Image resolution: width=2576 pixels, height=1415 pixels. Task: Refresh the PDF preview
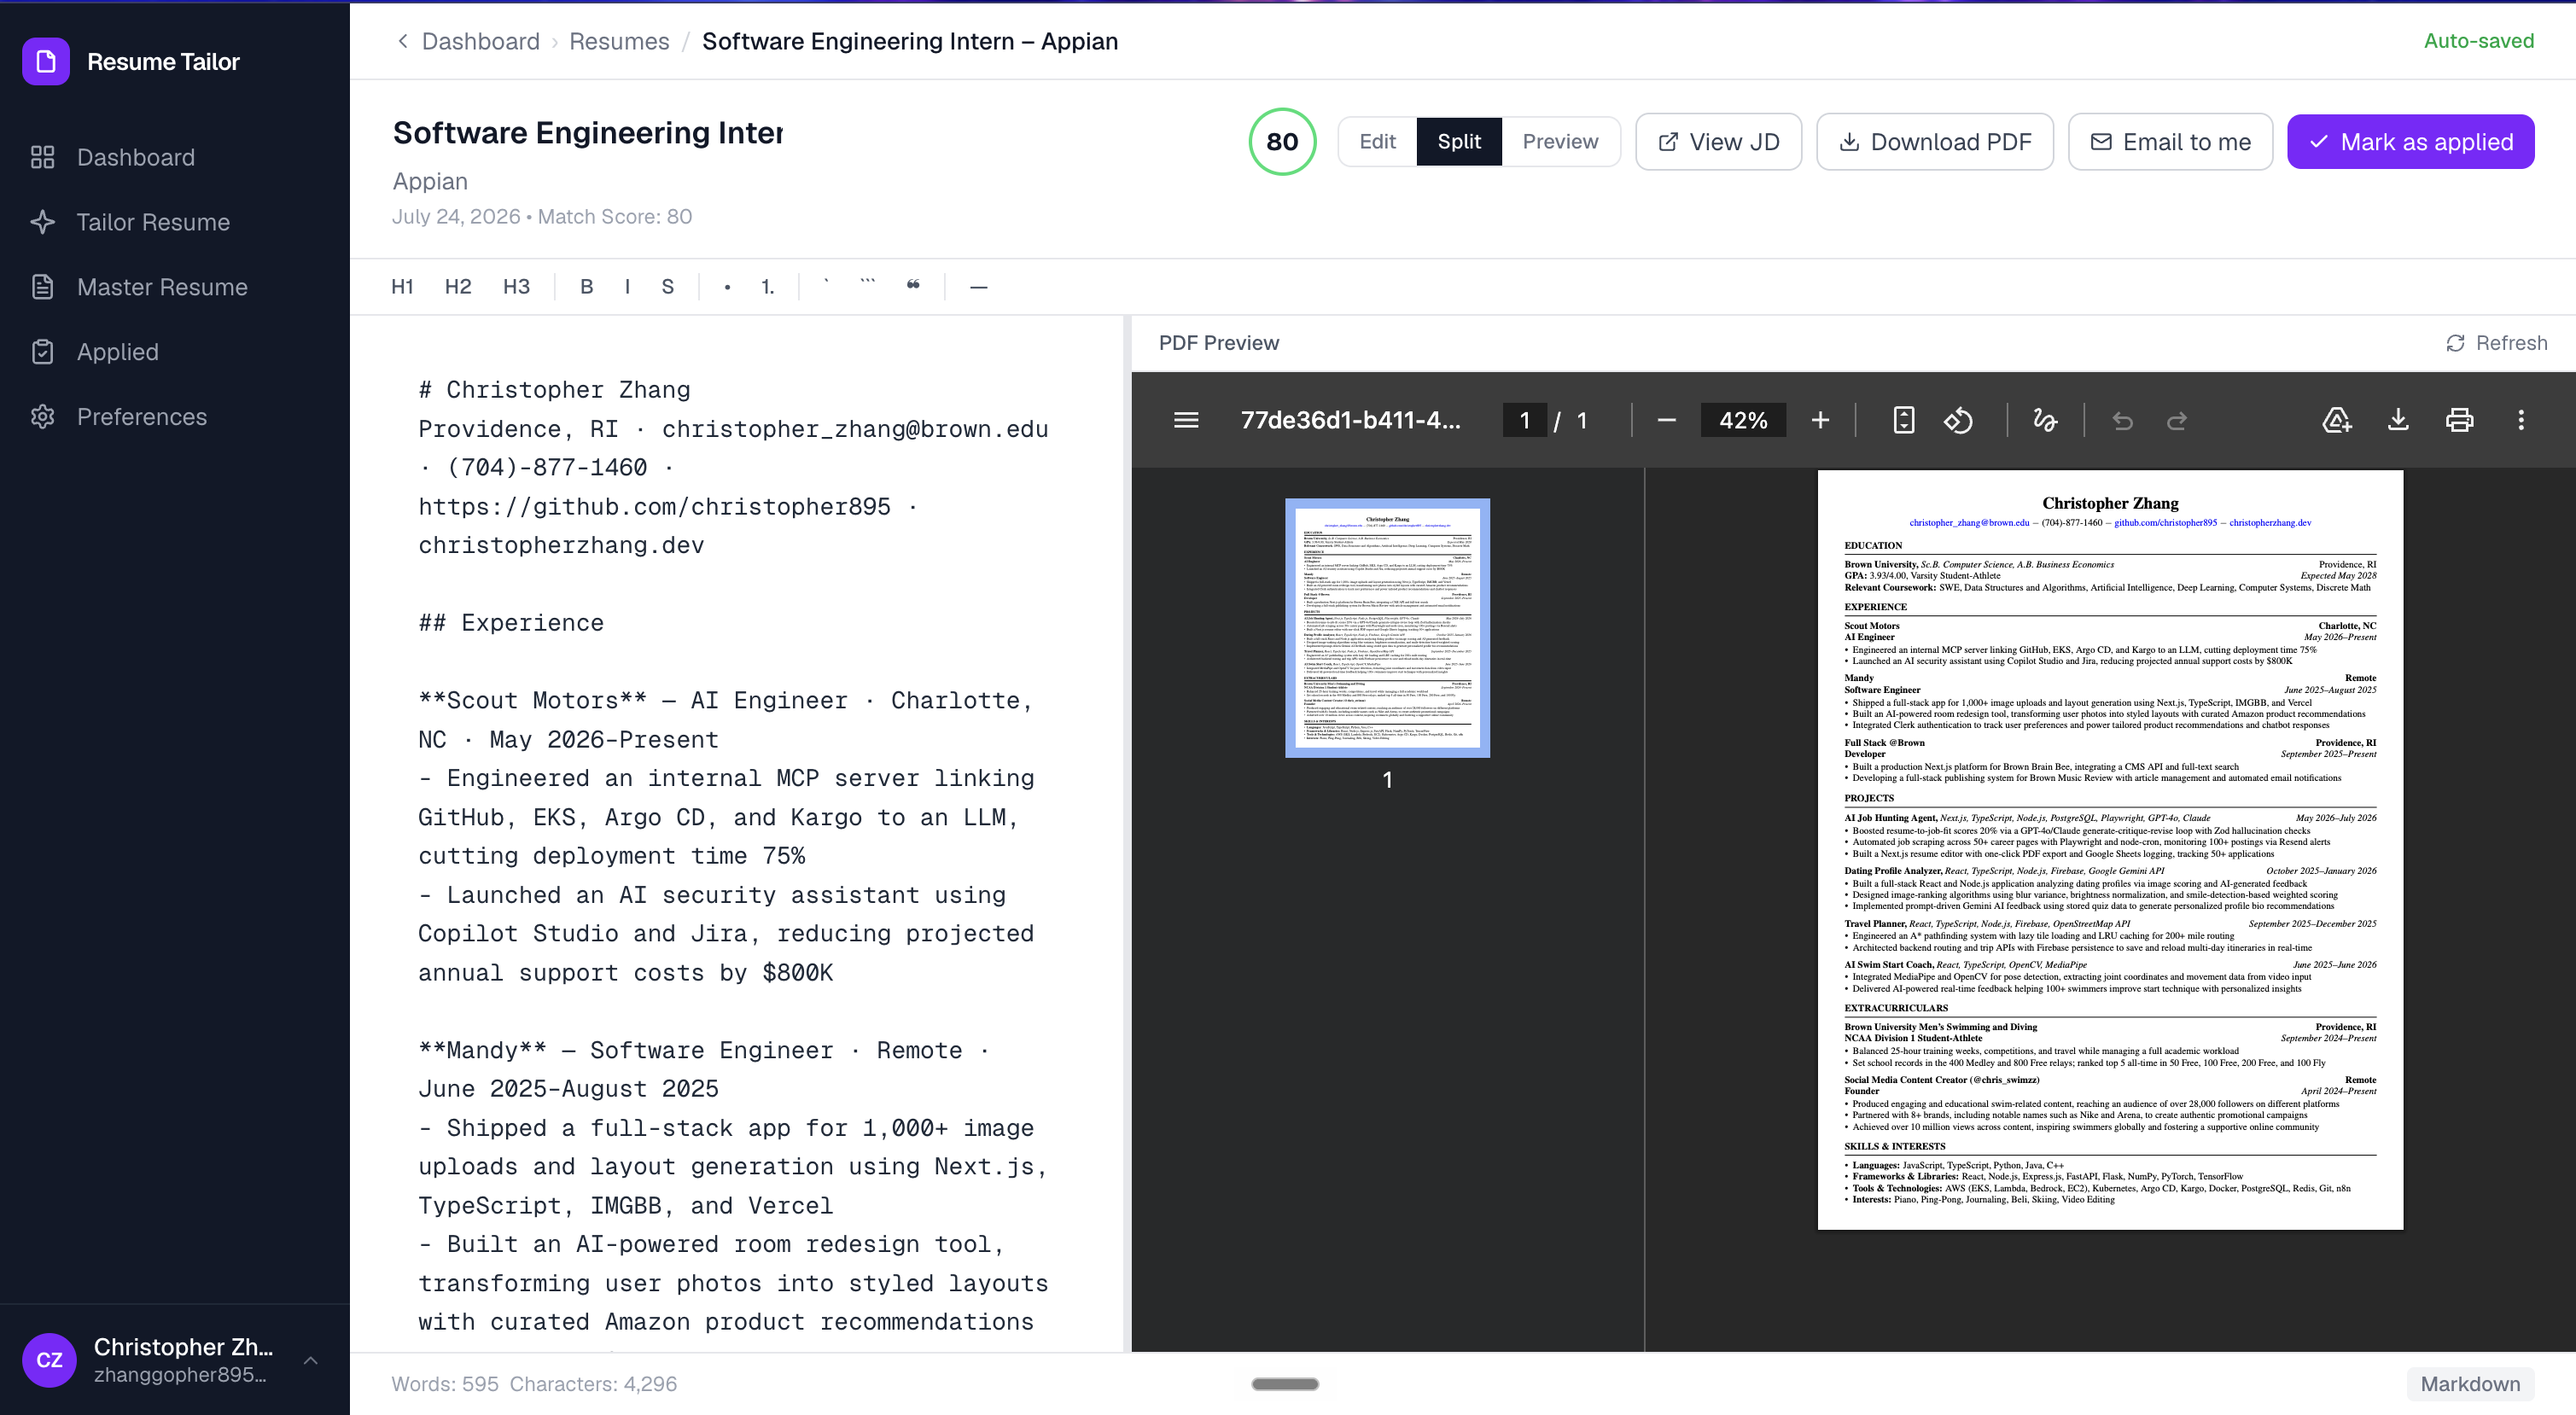coord(2496,343)
